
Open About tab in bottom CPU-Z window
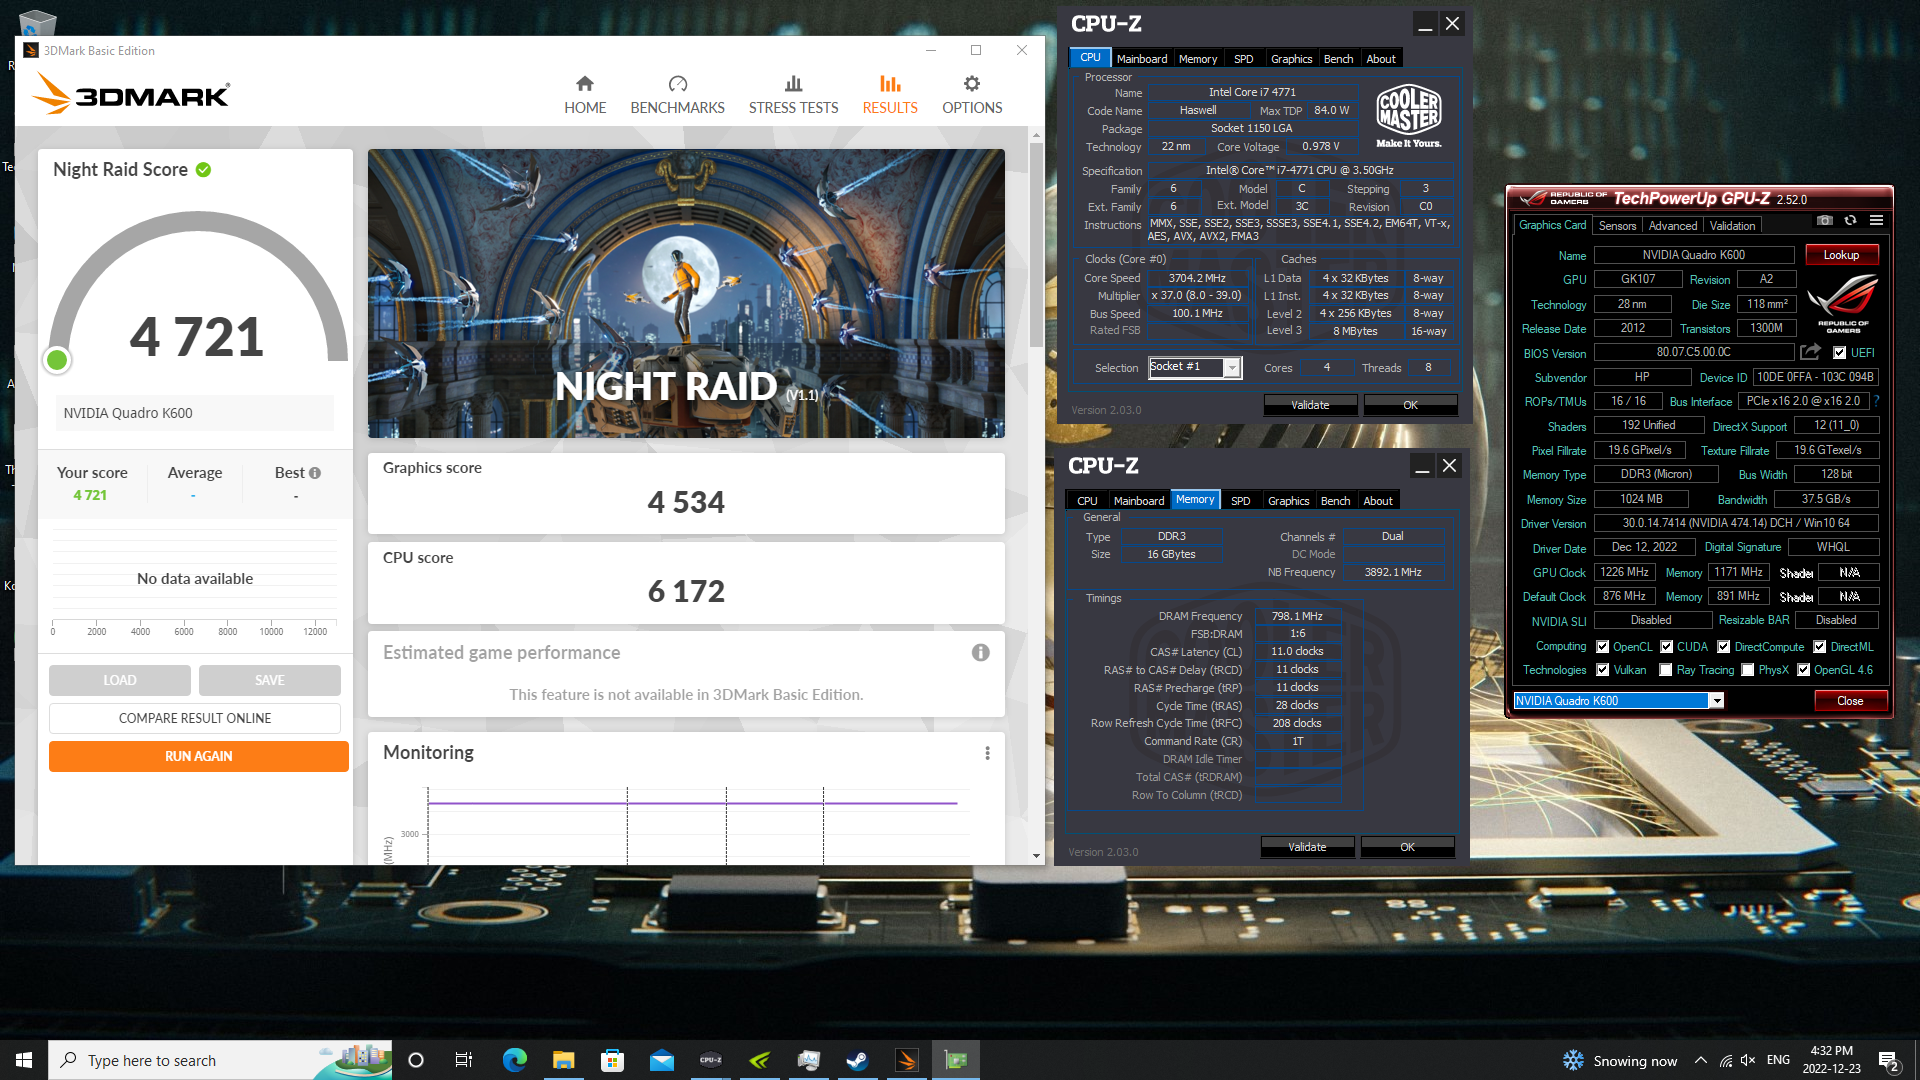1377,501
